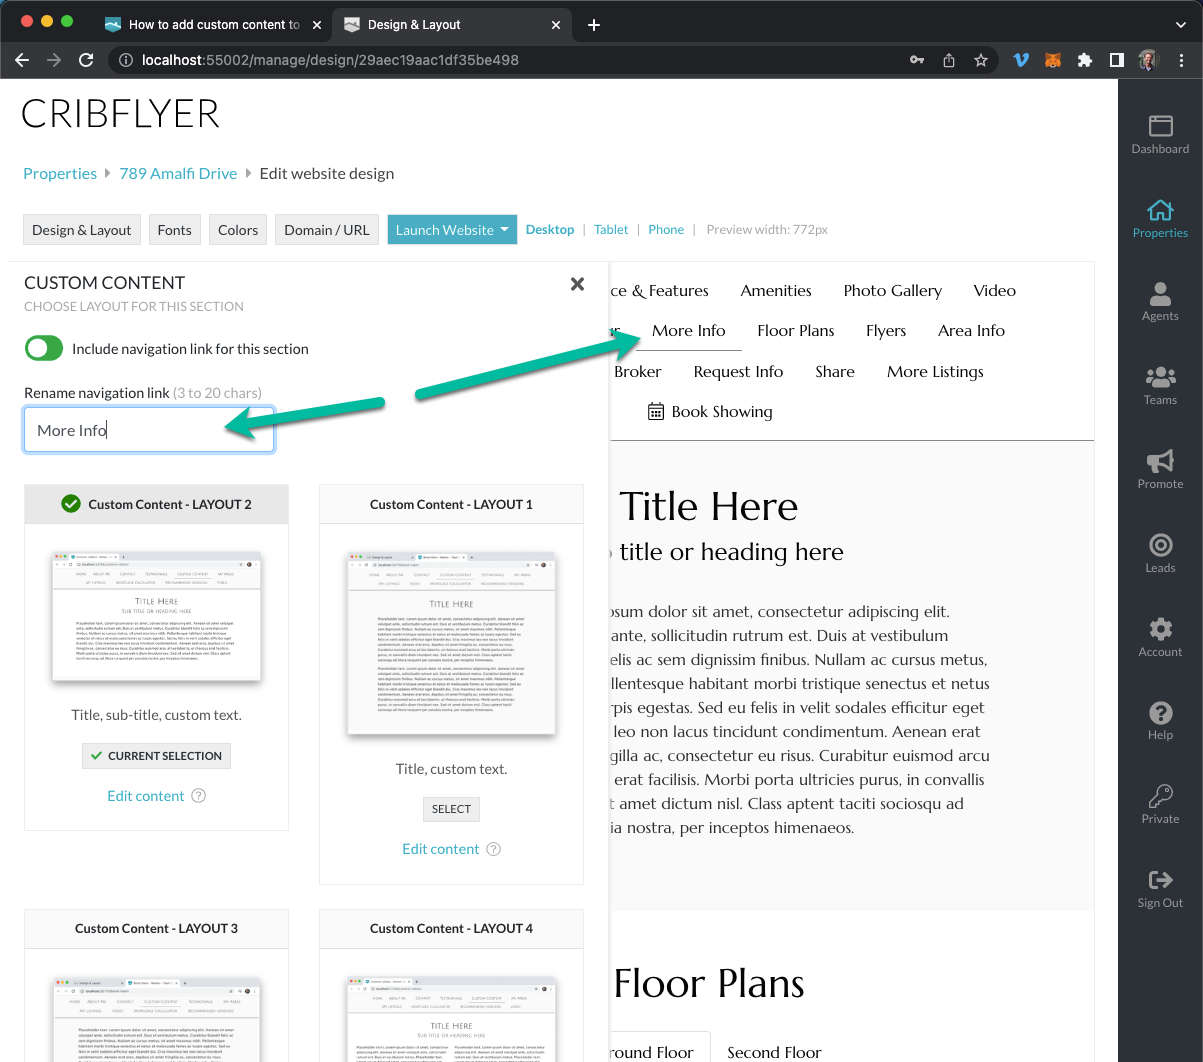Open Leads in the sidebar

point(1160,553)
